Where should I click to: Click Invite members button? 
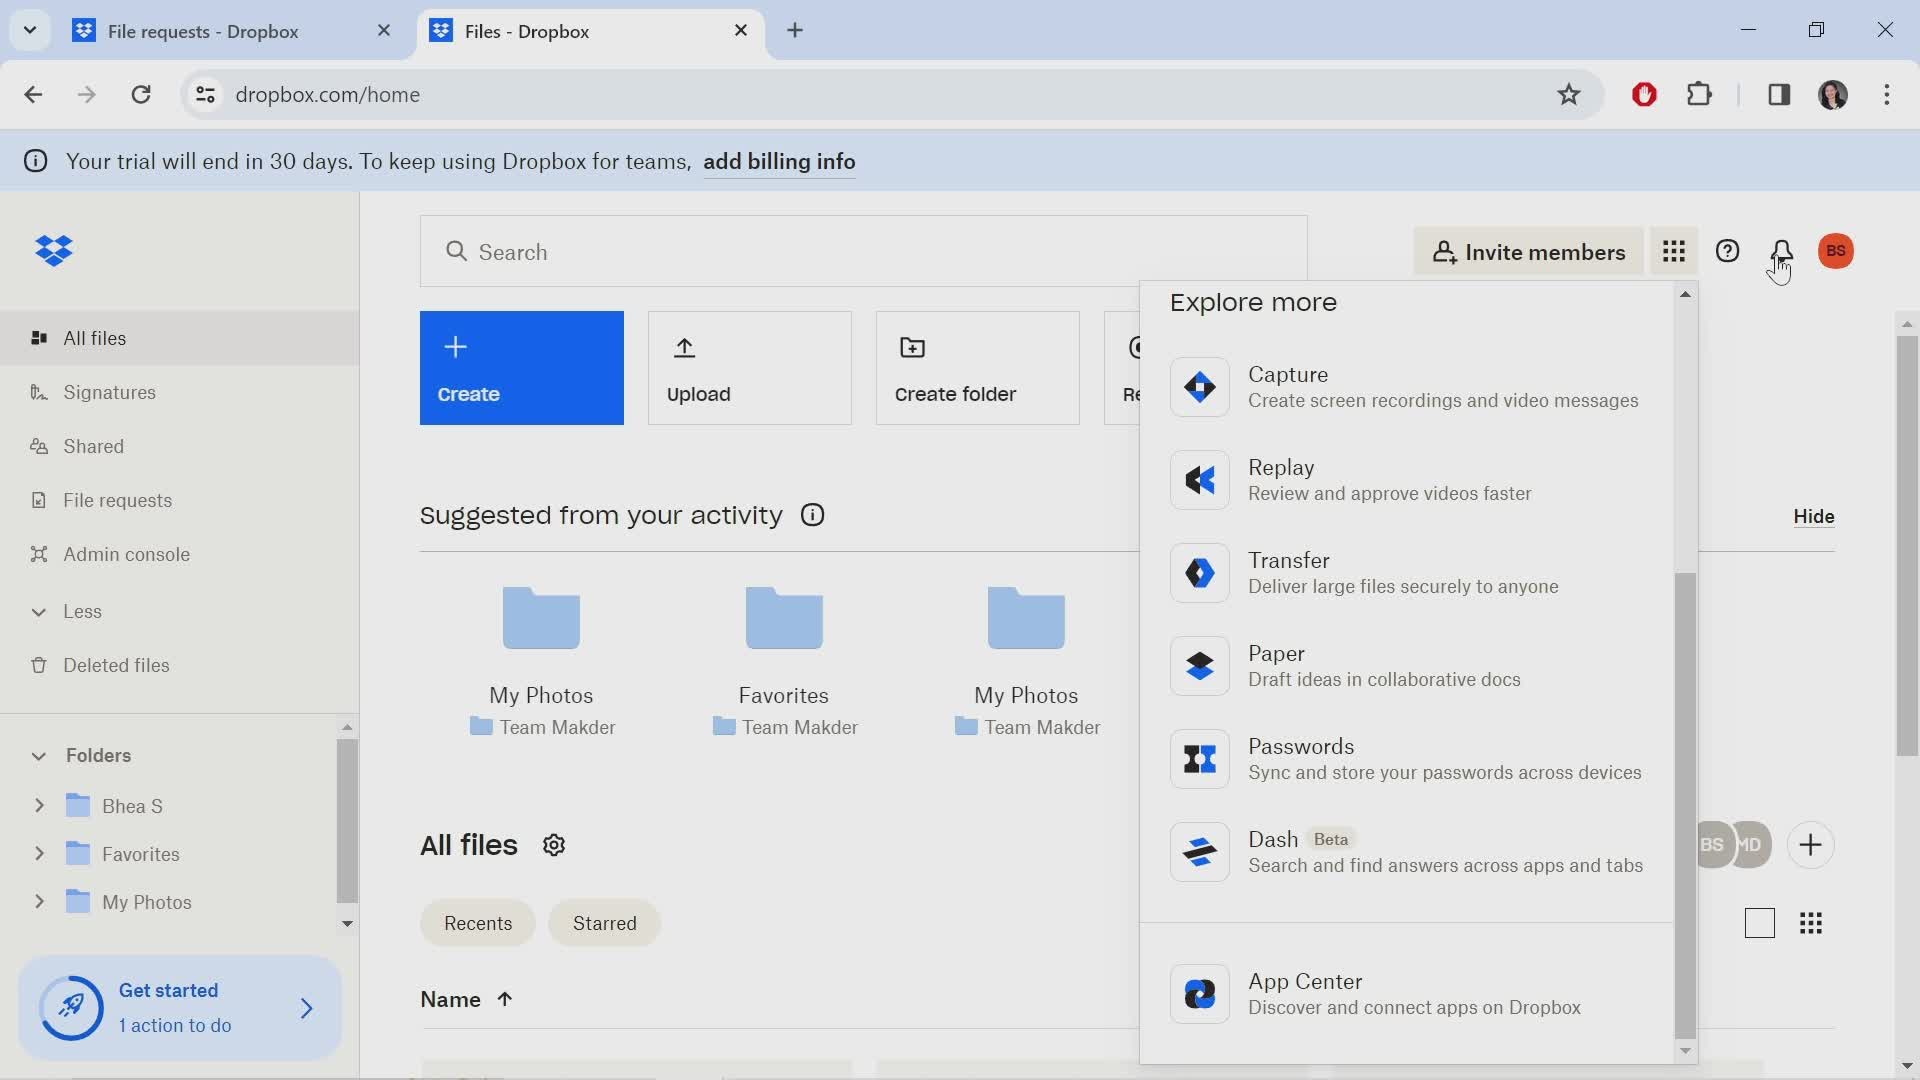(x=1528, y=251)
